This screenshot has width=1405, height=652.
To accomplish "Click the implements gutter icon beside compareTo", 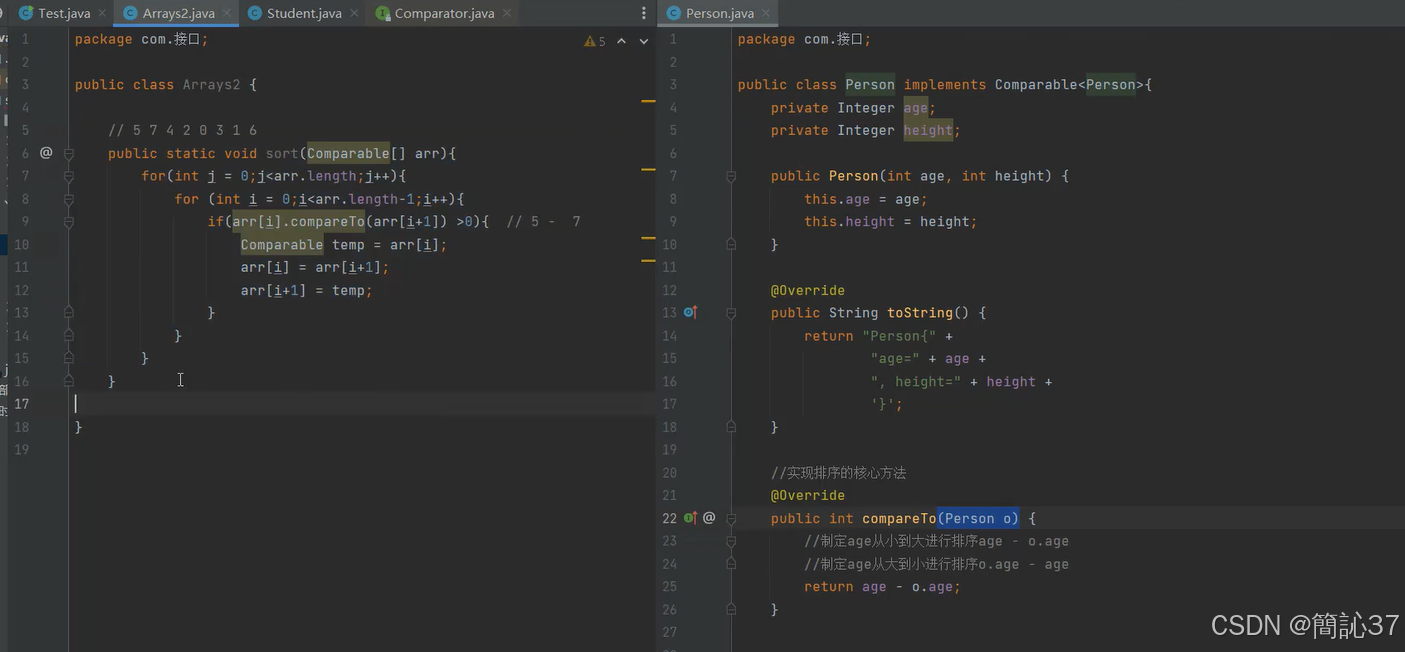I will [x=690, y=518].
